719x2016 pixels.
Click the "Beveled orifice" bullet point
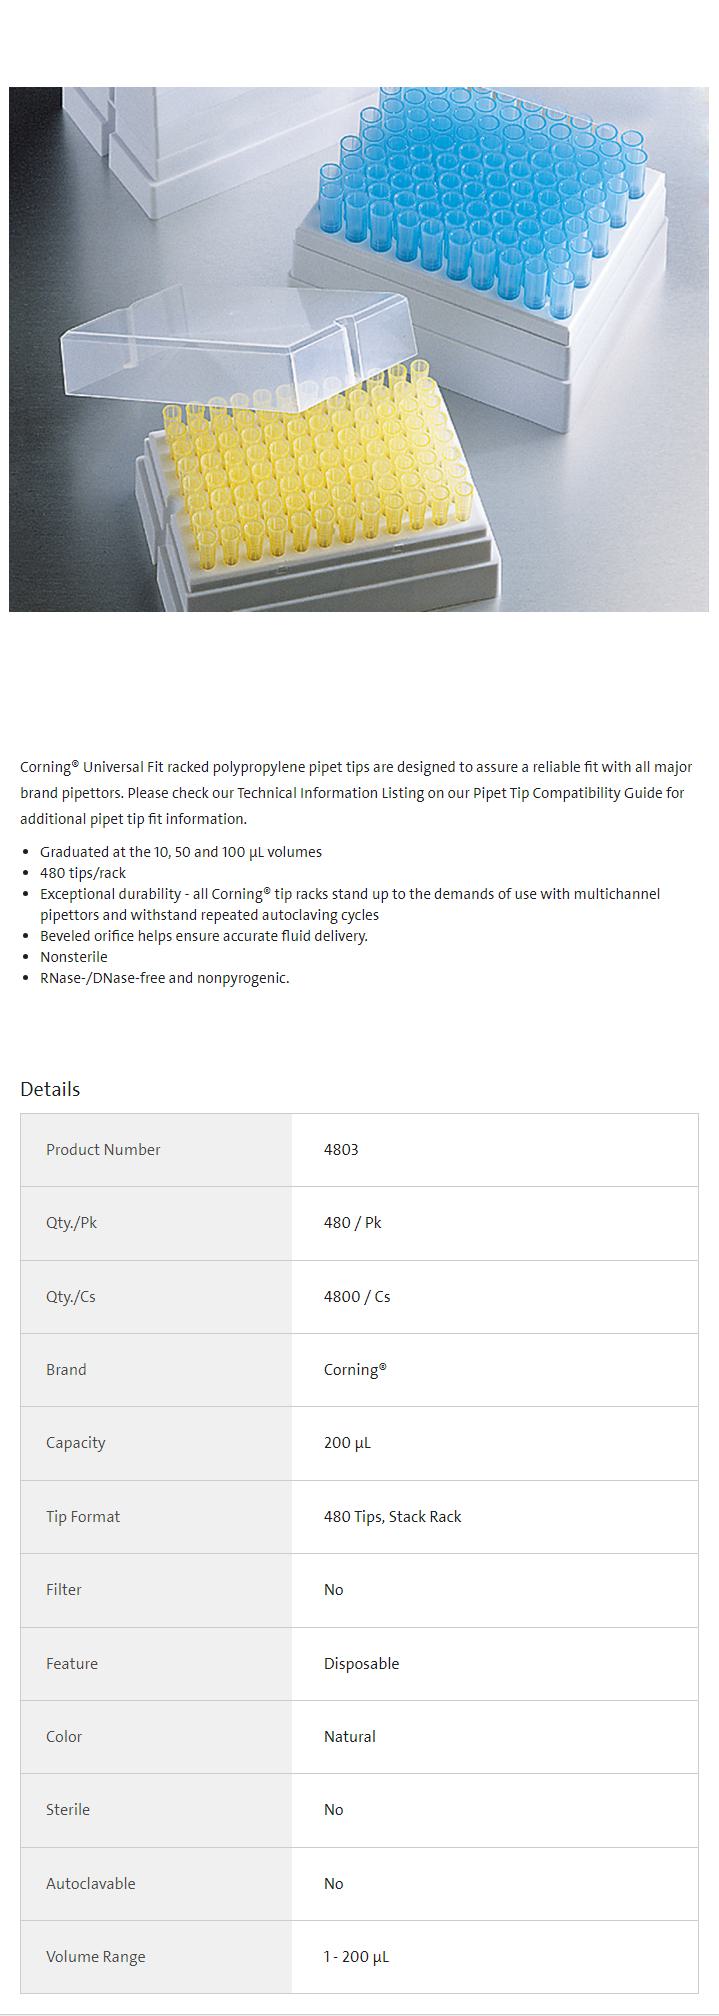pyautogui.click(x=204, y=936)
